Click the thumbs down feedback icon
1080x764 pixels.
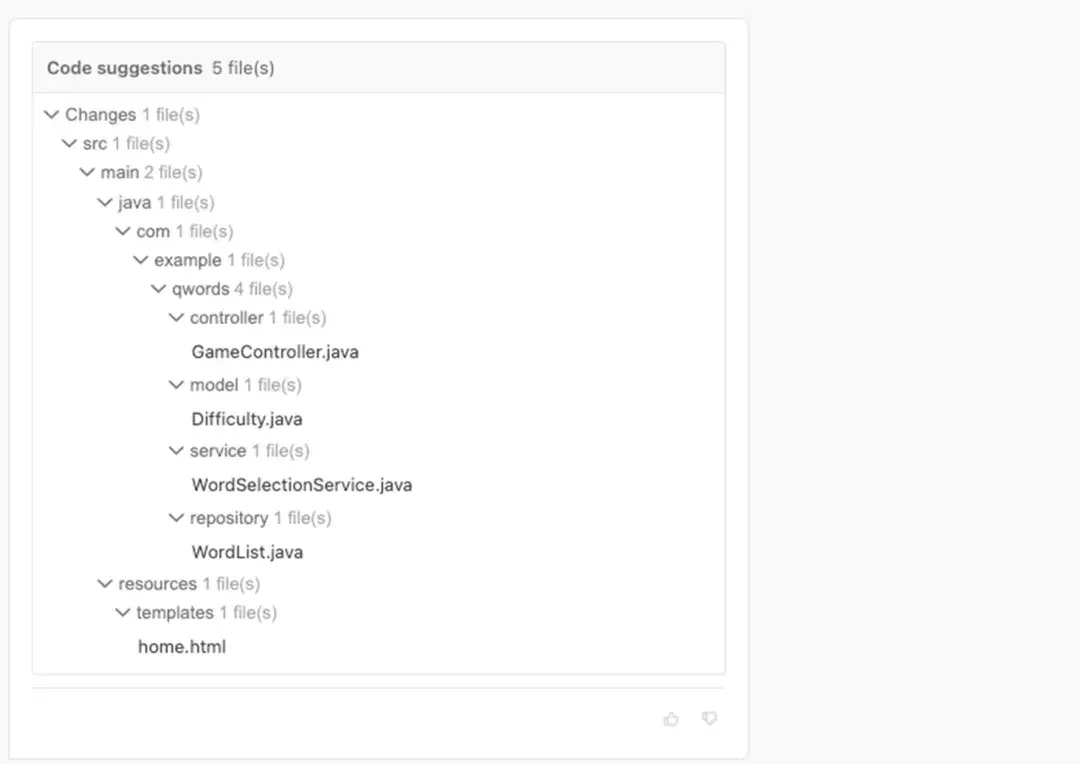click(709, 719)
